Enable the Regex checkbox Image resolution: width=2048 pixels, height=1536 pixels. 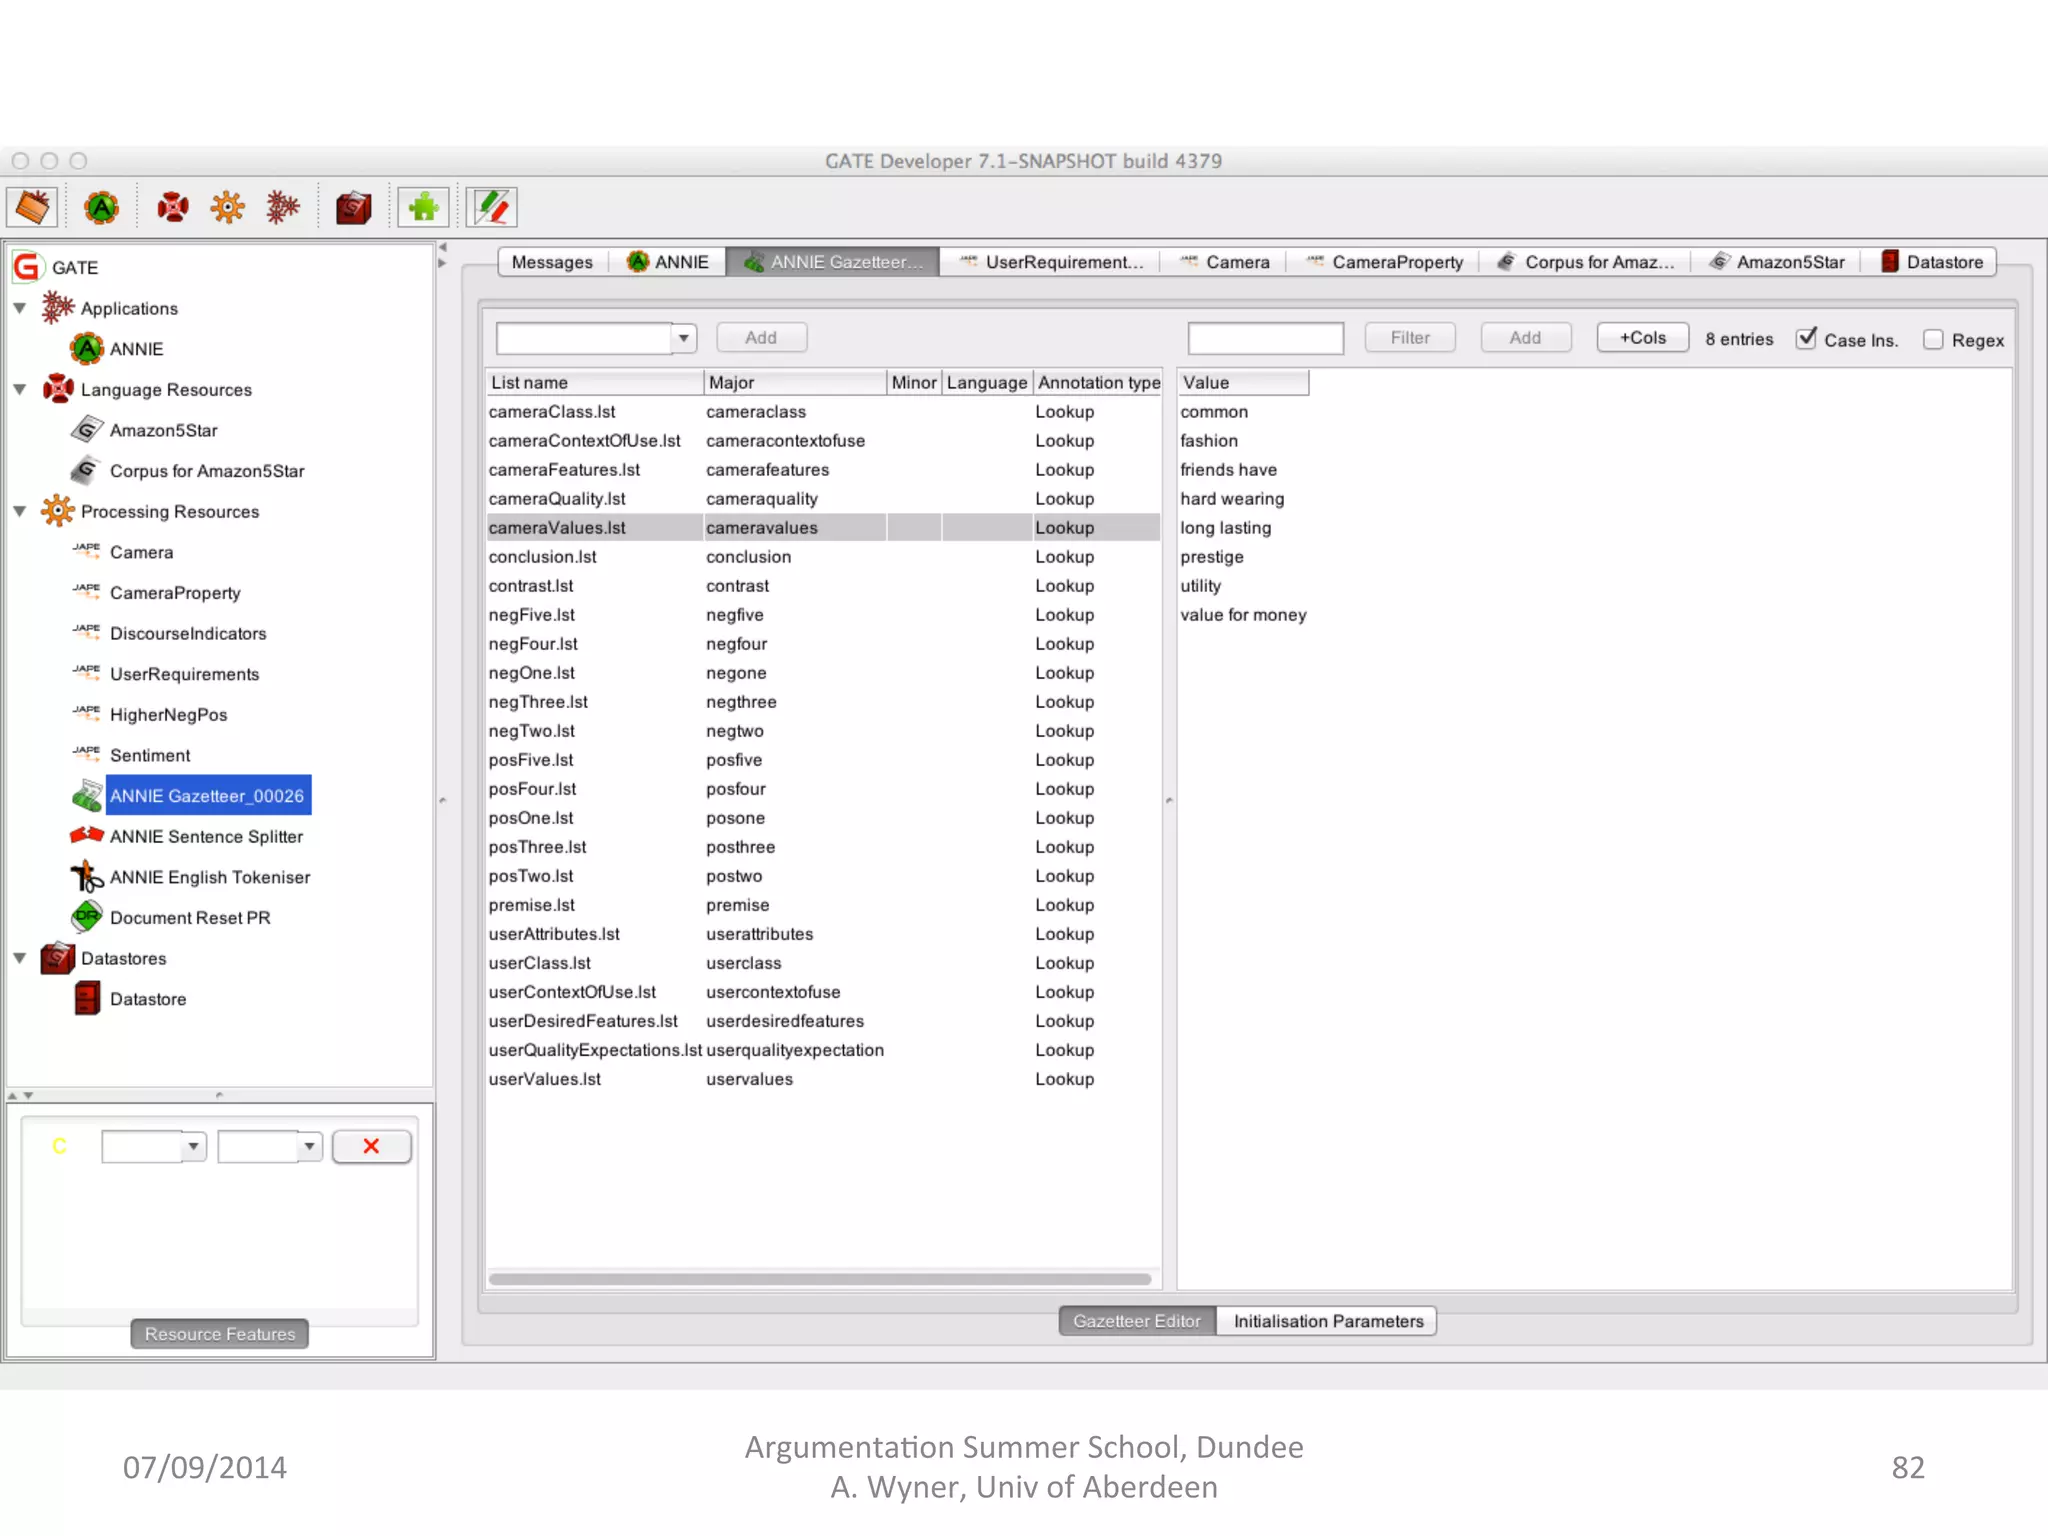click(1933, 340)
